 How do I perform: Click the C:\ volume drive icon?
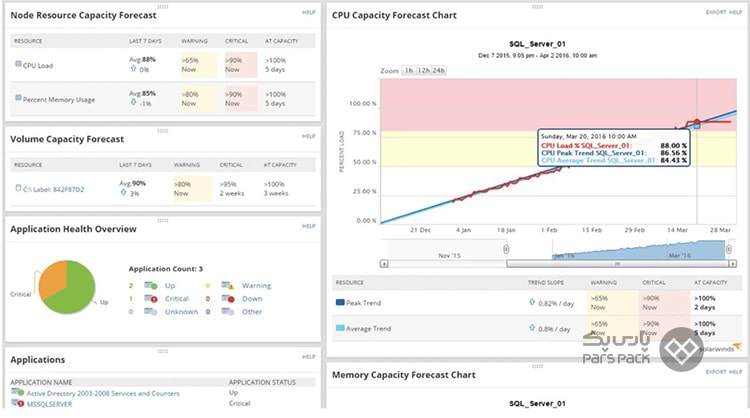pyautogui.click(x=18, y=188)
